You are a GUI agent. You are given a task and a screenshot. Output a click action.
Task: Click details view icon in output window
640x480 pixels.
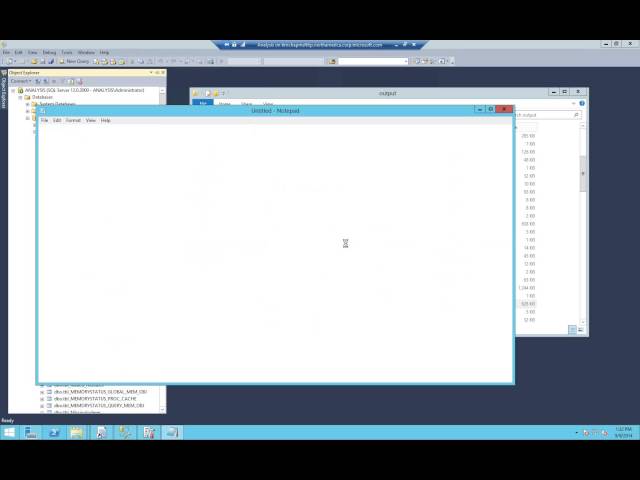[572, 329]
